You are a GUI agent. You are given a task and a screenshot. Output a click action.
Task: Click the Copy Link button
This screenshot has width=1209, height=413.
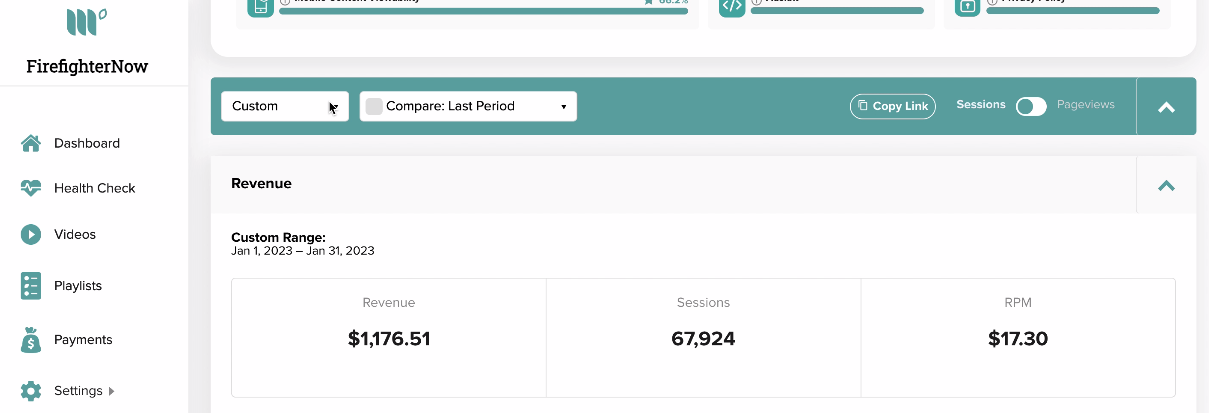pyautogui.click(x=893, y=106)
